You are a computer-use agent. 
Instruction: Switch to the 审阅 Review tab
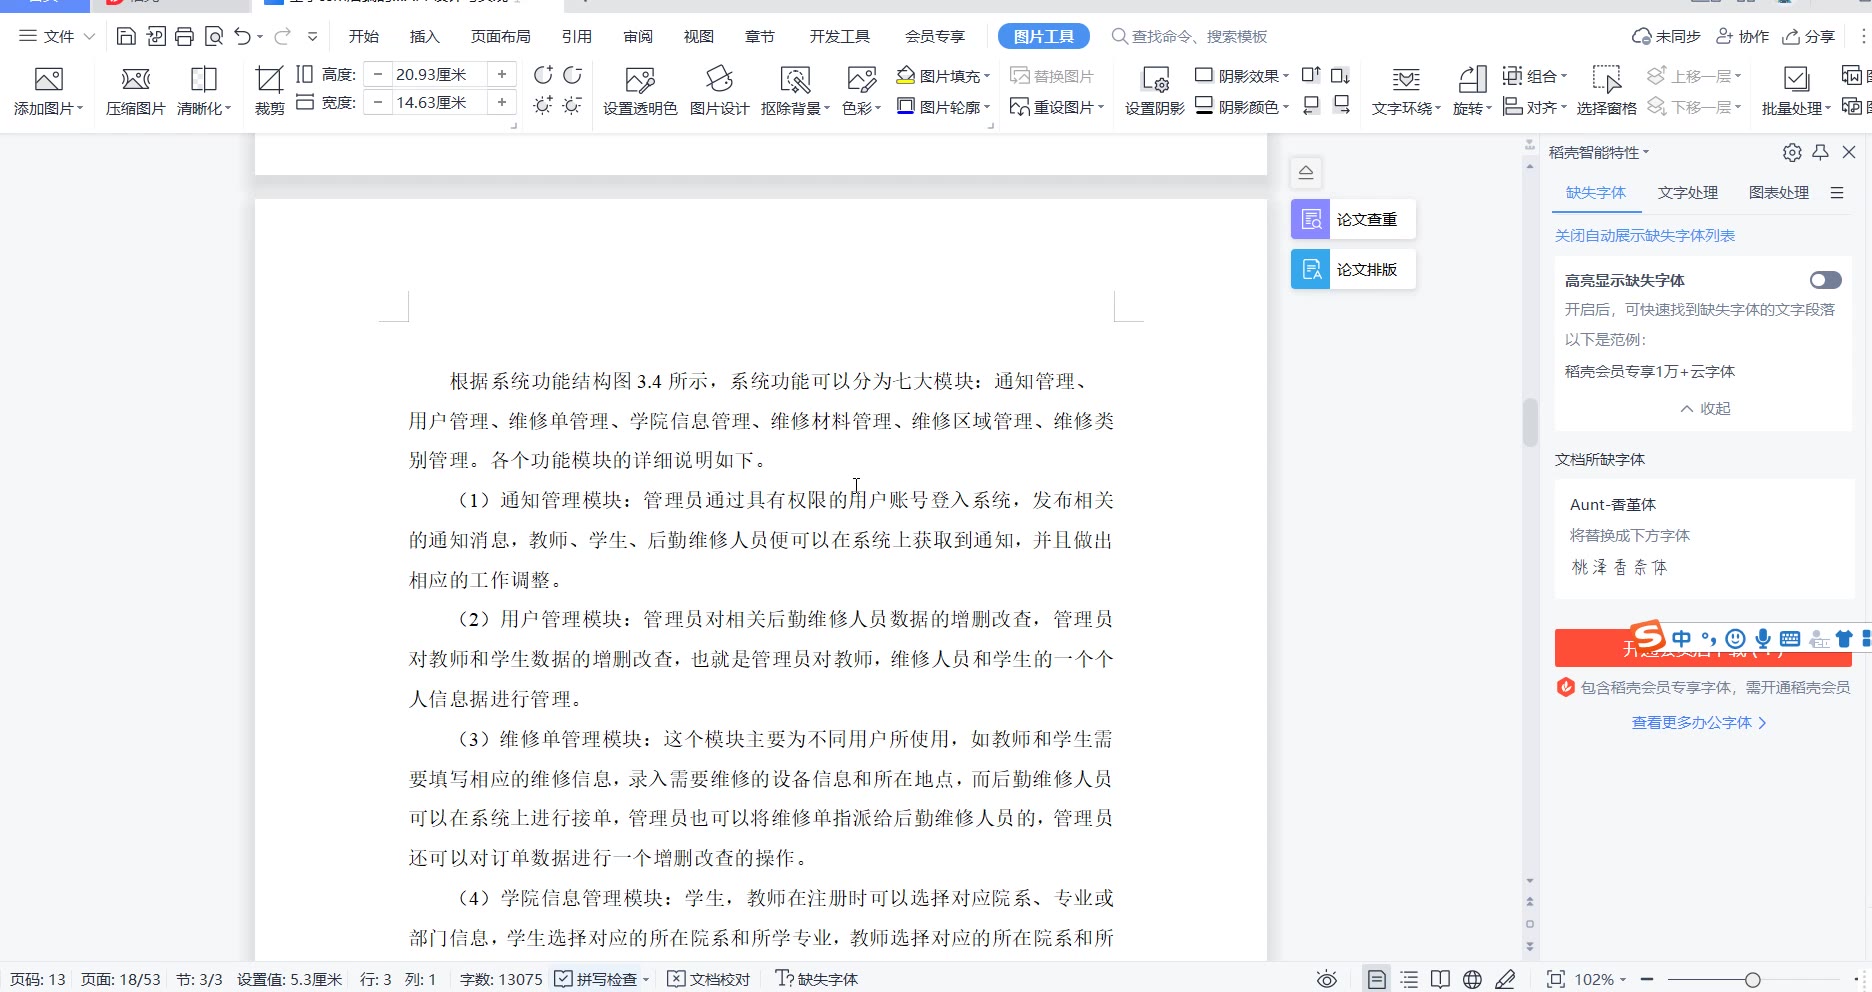pyautogui.click(x=638, y=36)
